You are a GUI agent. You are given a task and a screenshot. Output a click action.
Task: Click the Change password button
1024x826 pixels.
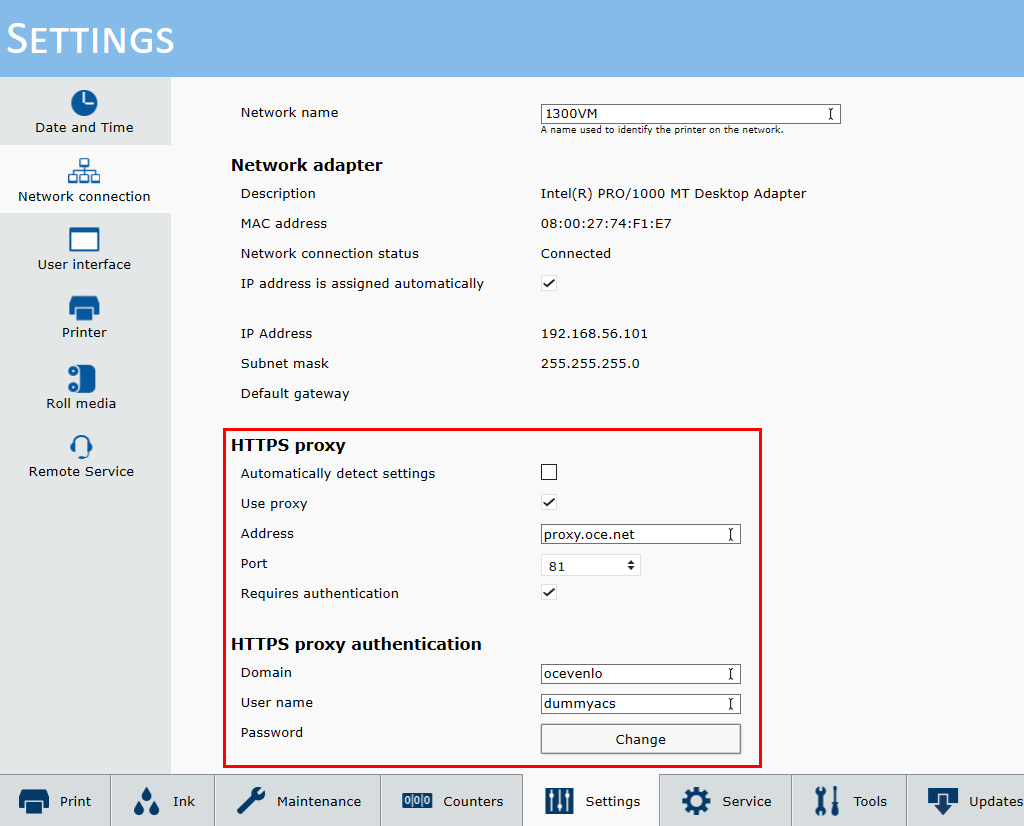(640, 739)
